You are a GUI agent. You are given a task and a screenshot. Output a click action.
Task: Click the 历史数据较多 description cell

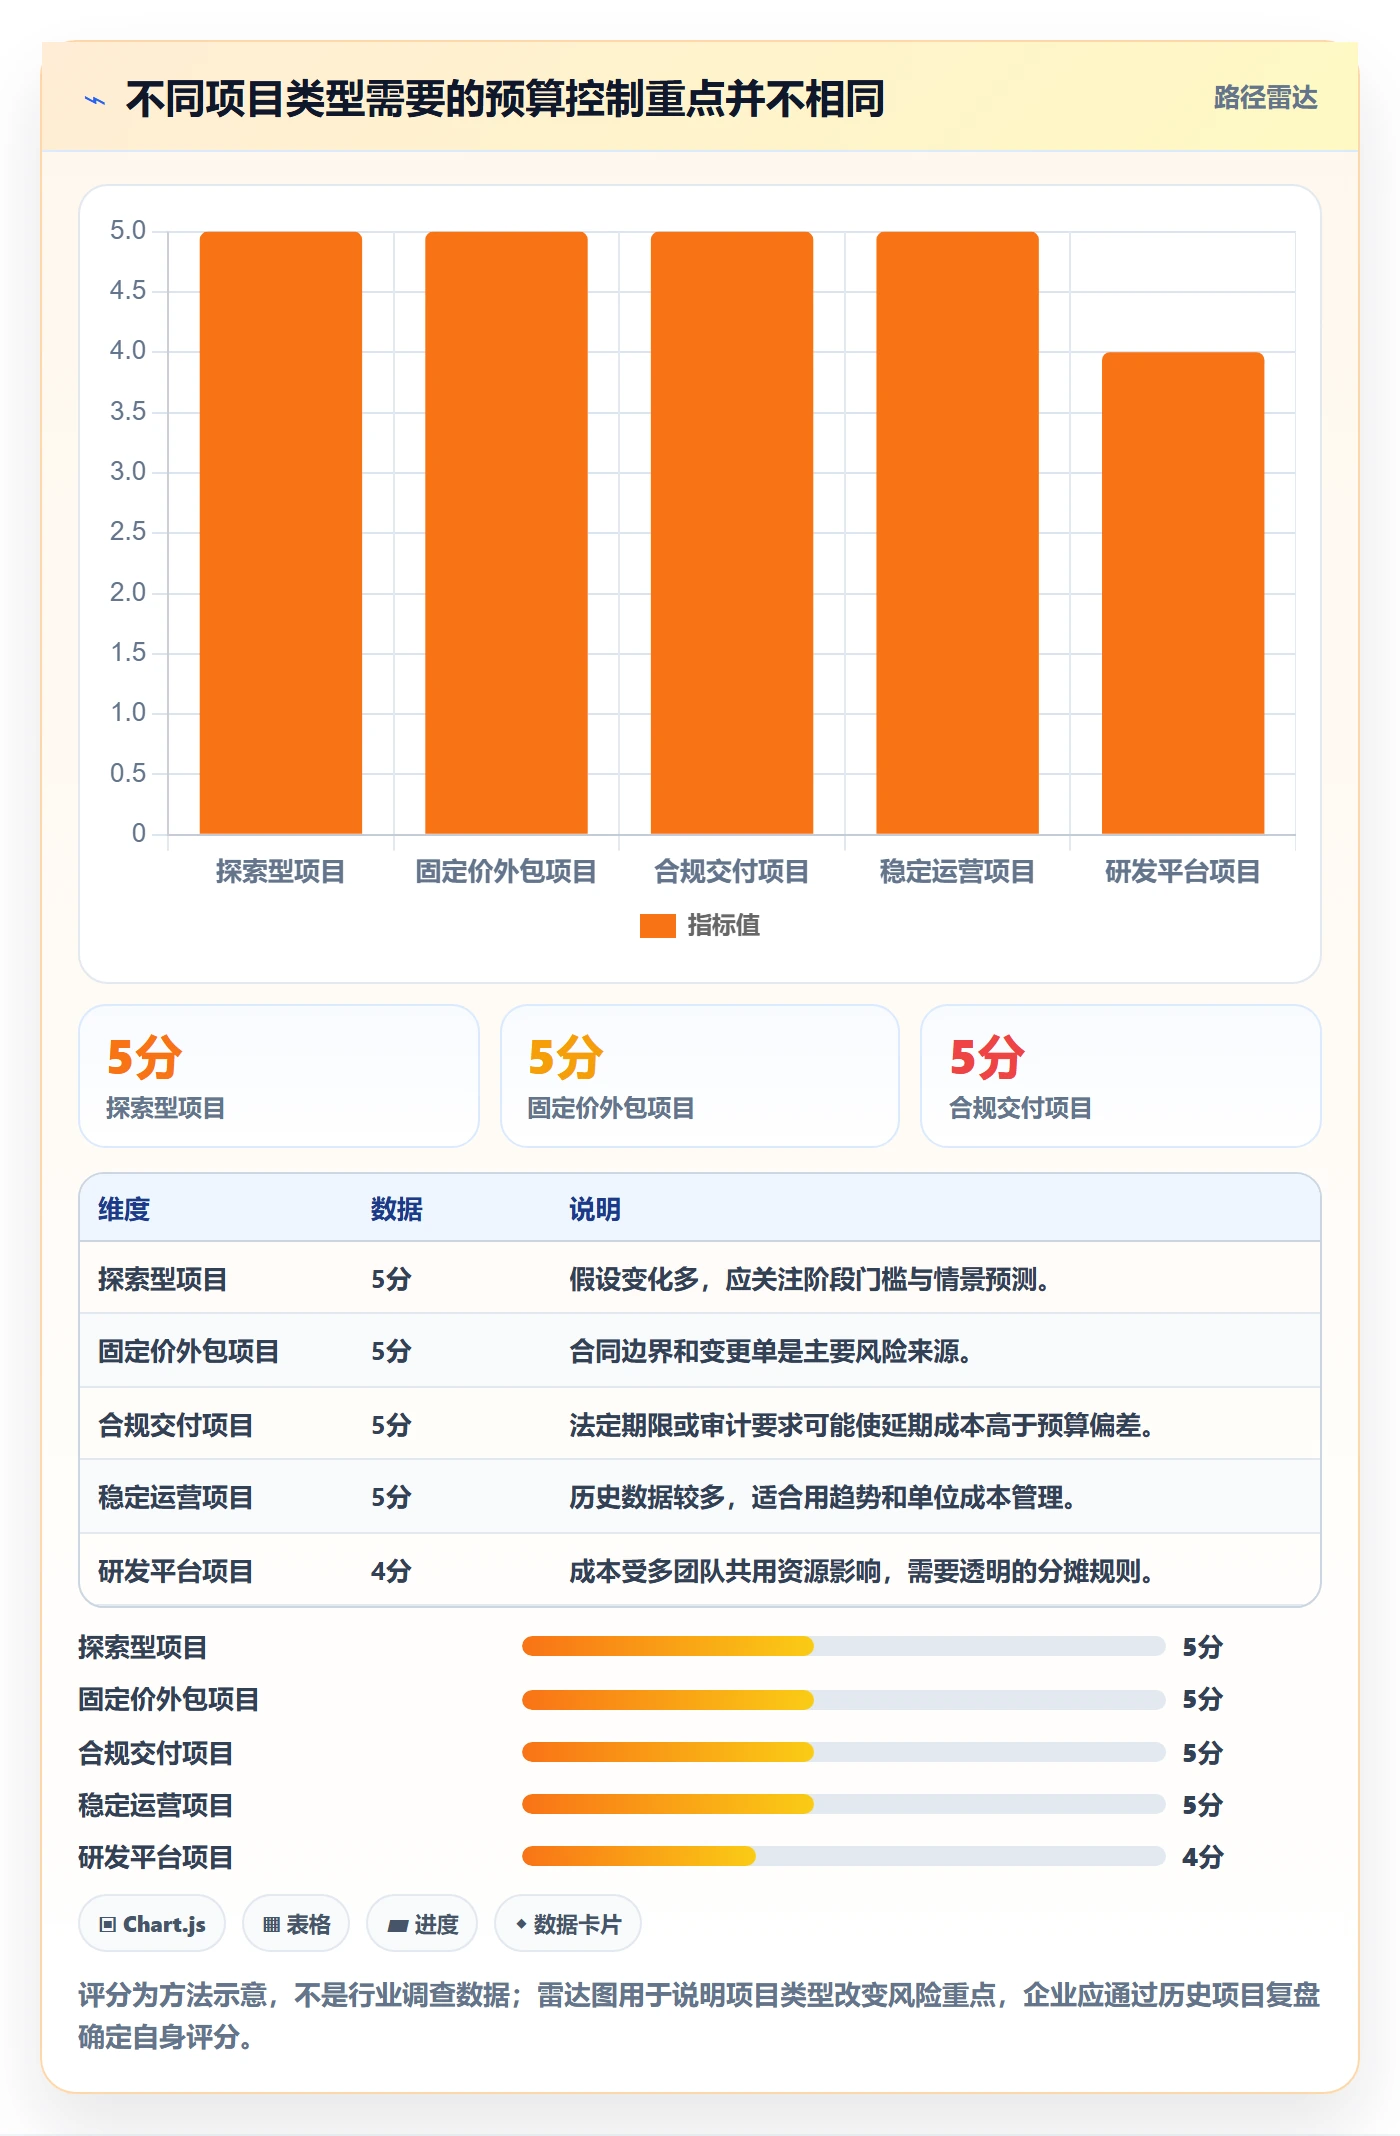point(823,1498)
